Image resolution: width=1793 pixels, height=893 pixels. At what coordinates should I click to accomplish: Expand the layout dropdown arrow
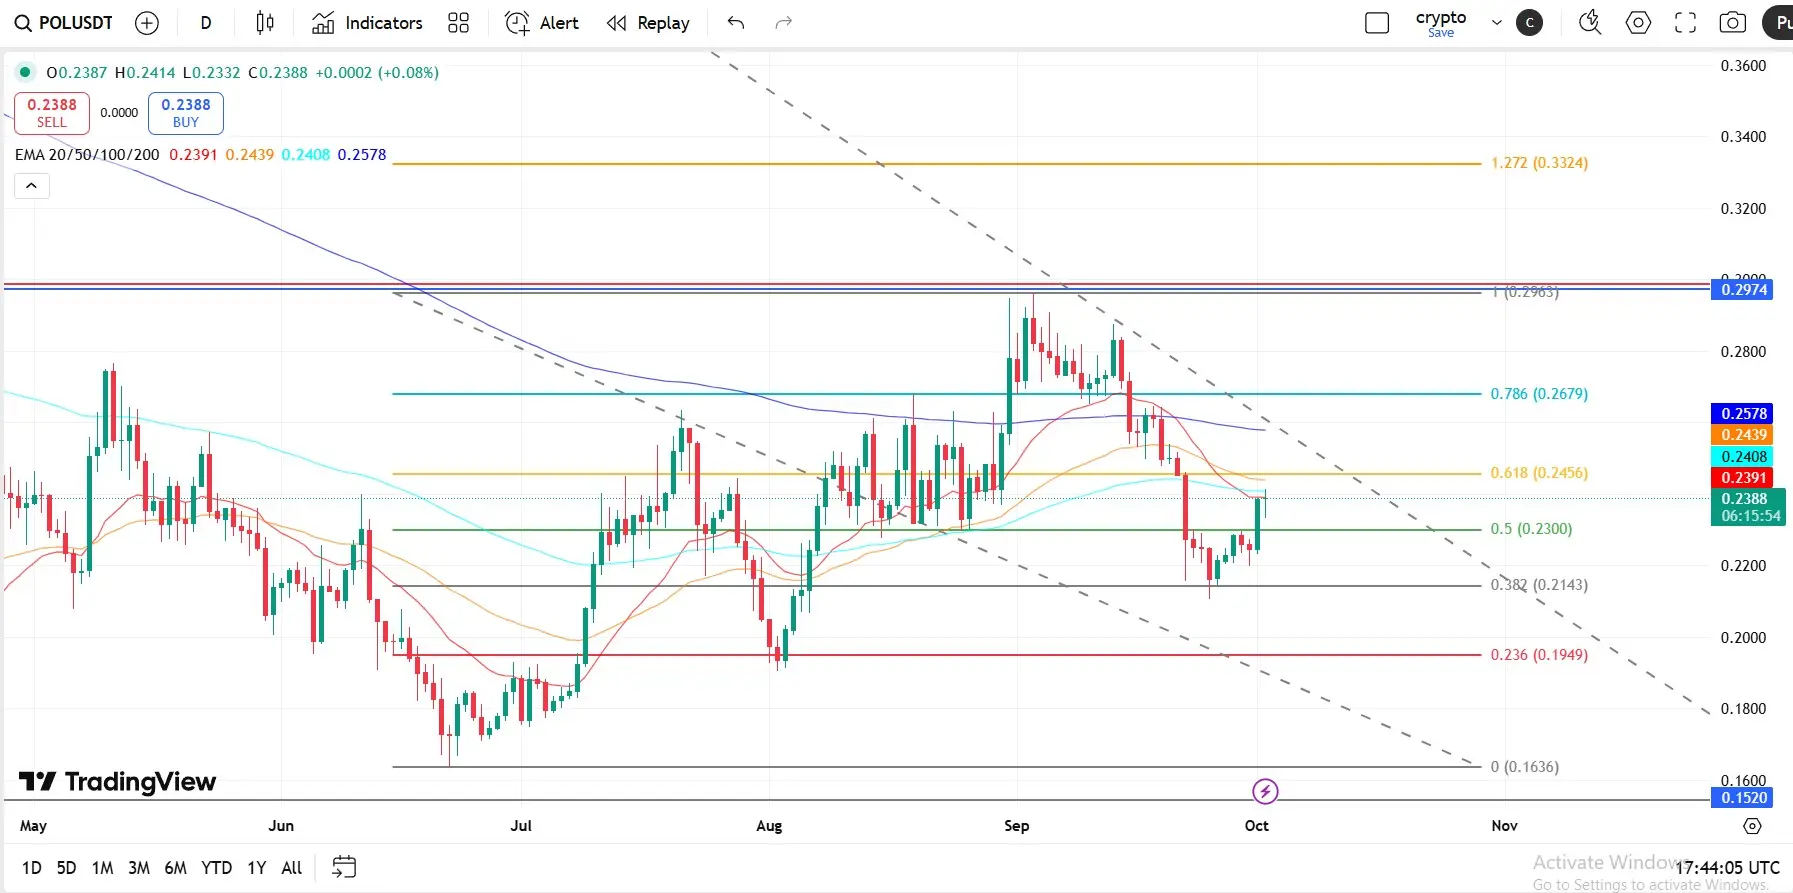(x=1497, y=23)
